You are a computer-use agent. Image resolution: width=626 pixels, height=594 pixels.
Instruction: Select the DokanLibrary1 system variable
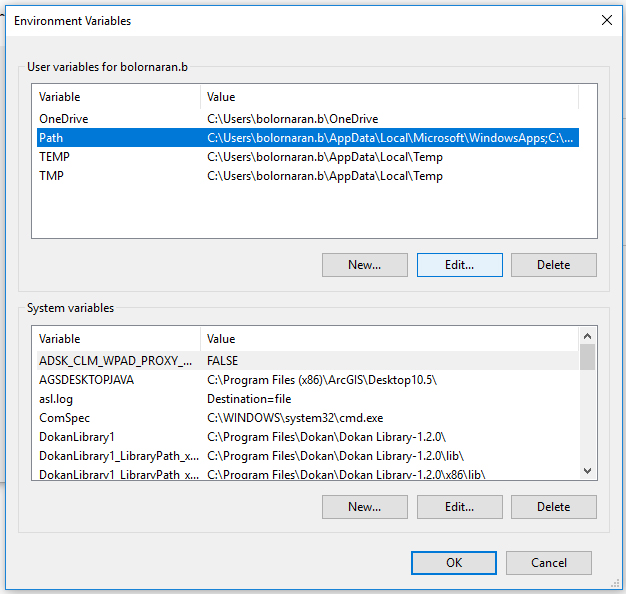tap(308, 437)
